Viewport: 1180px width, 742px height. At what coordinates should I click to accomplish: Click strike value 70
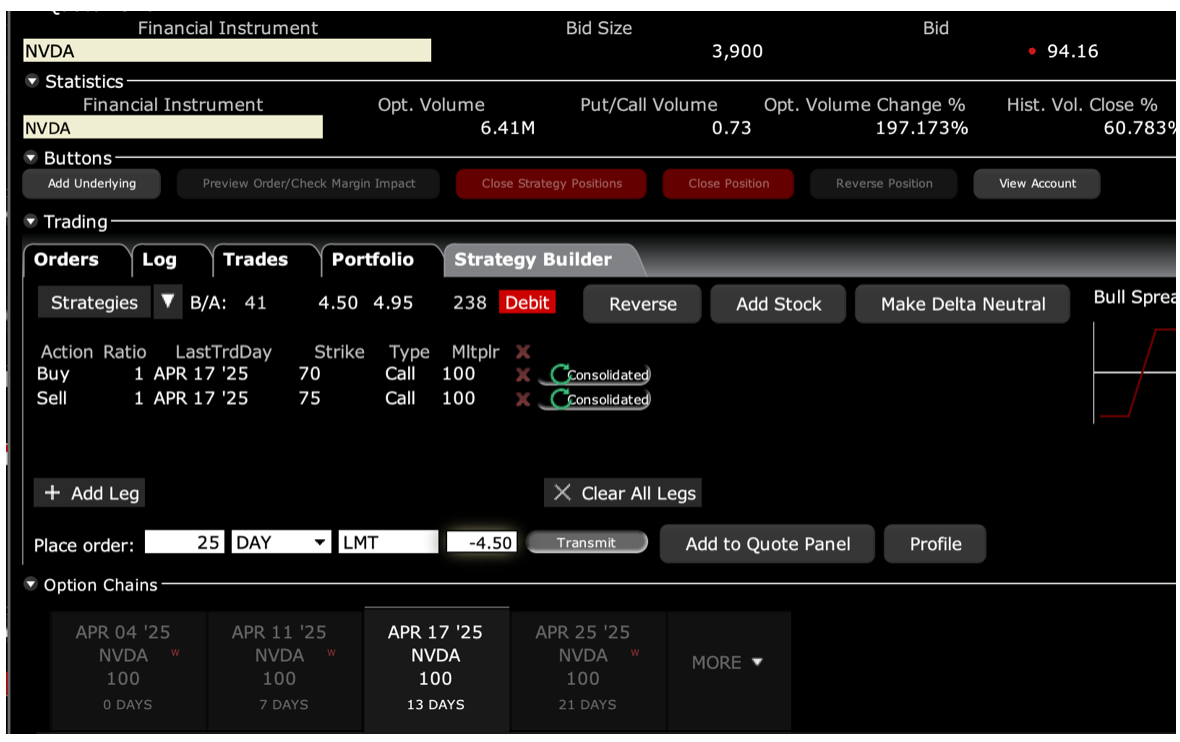(309, 374)
